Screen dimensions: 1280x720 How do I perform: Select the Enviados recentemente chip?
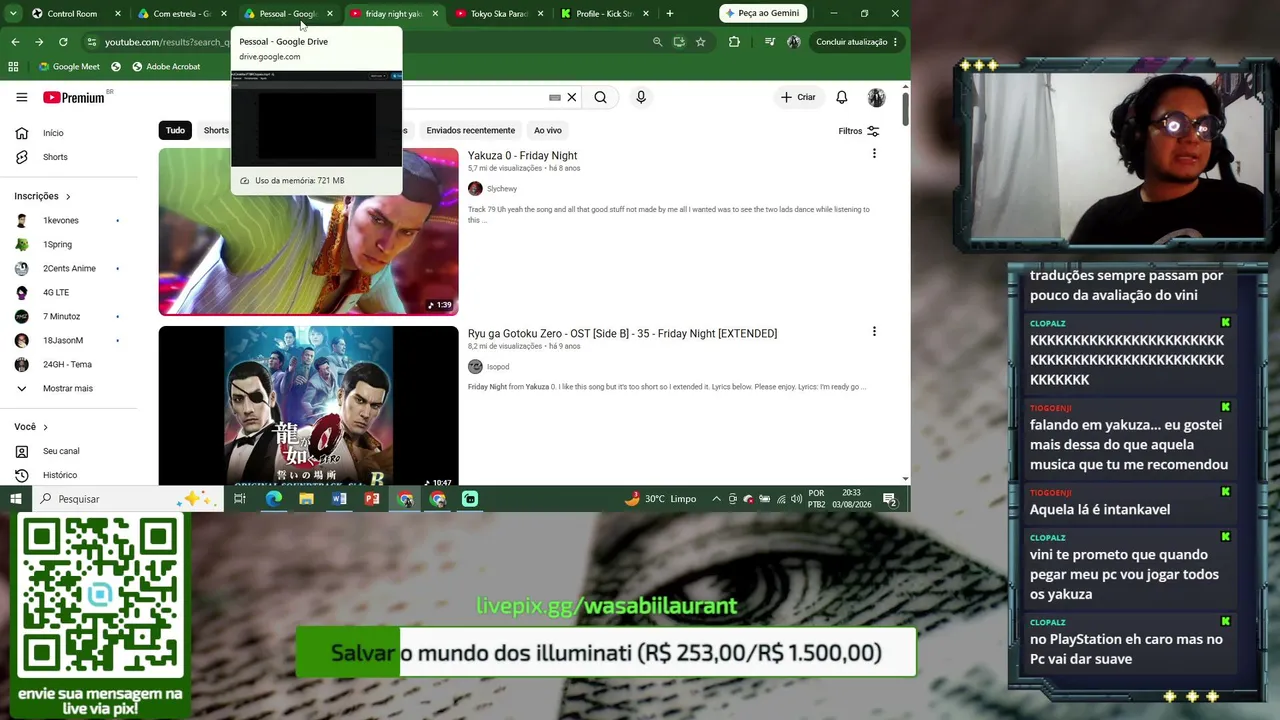click(x=470, y=131)
